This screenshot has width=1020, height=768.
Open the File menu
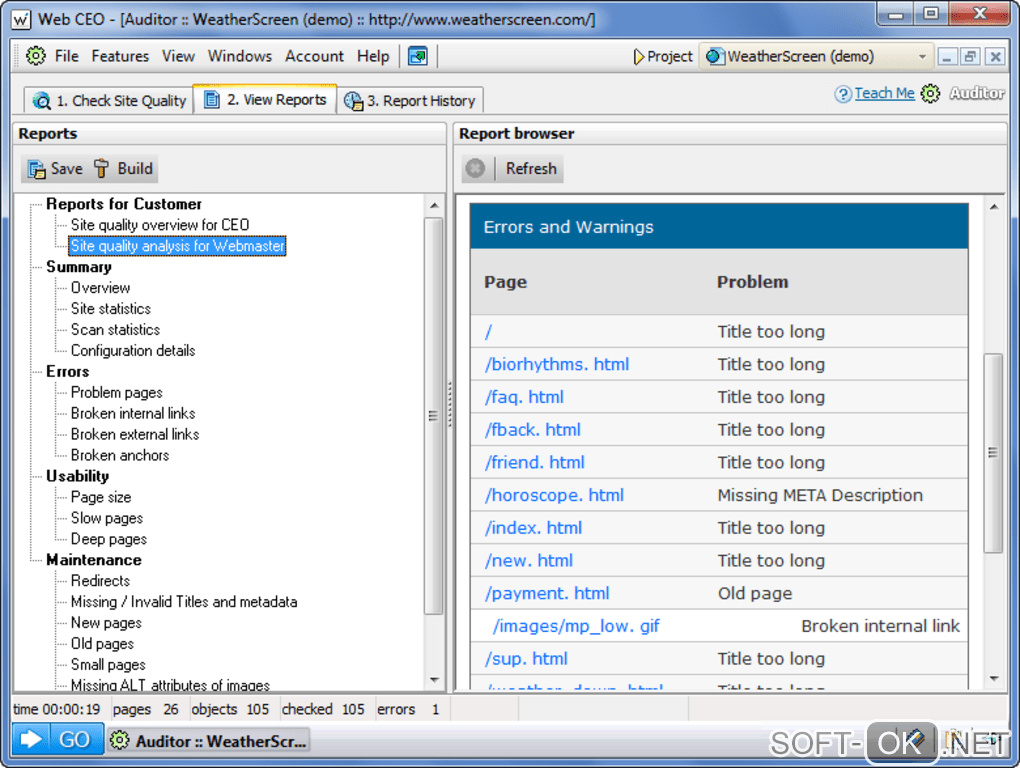[x=66, y=57]
